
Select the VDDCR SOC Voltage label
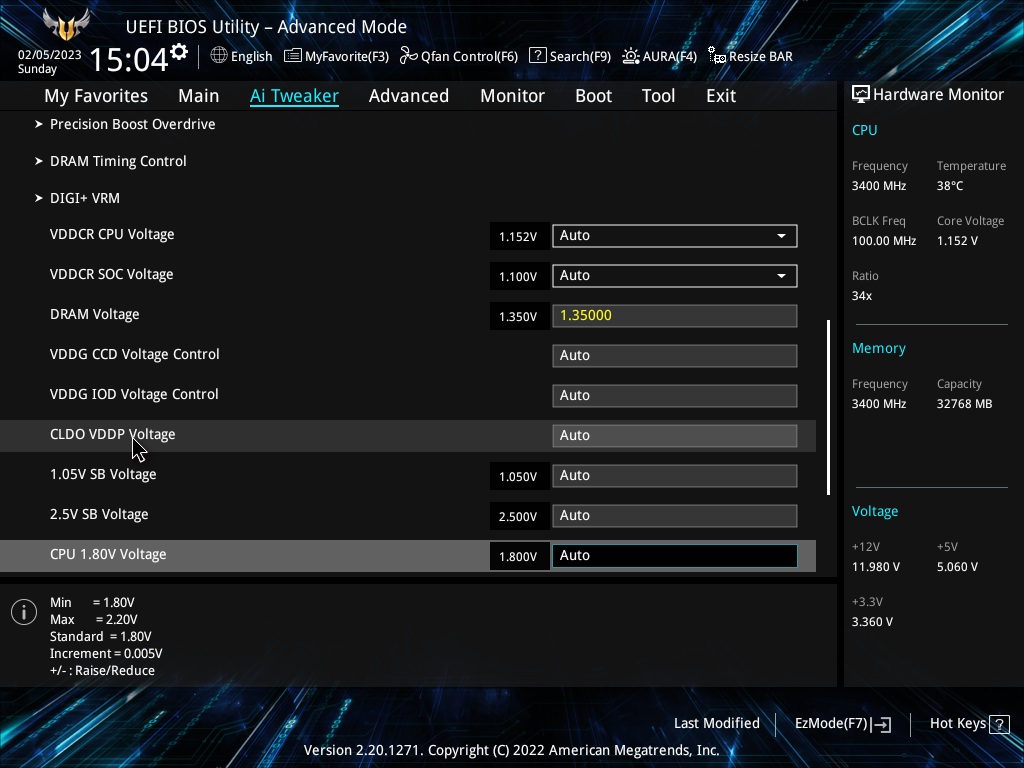pos(112,274)
